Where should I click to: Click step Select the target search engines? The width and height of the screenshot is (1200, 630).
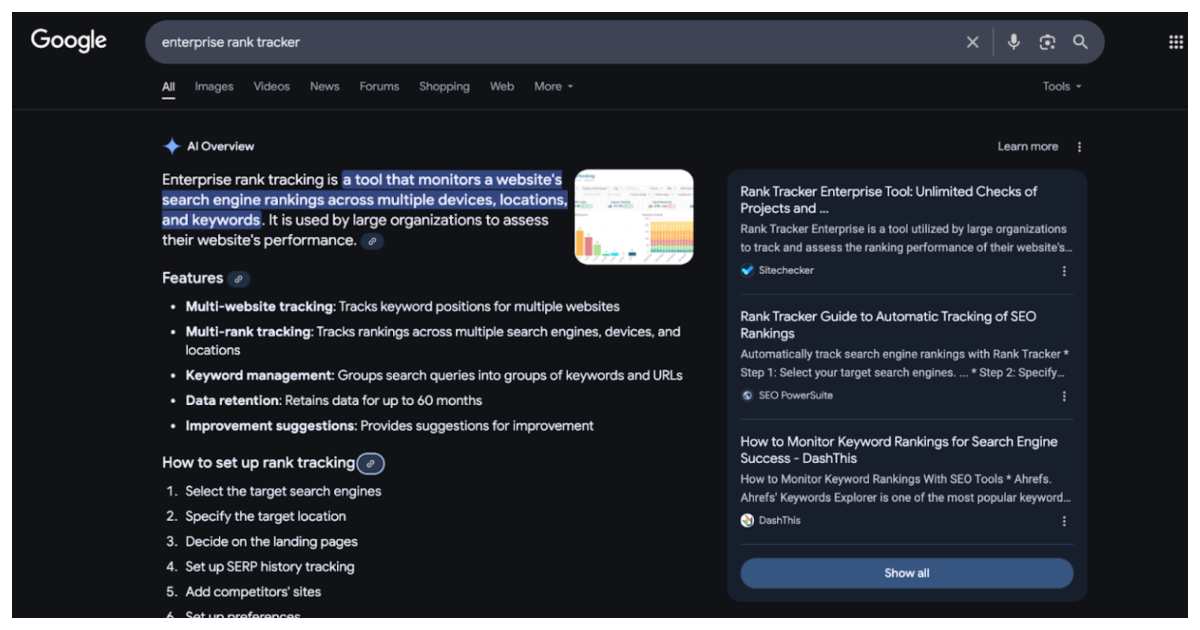tap(283, 492)
